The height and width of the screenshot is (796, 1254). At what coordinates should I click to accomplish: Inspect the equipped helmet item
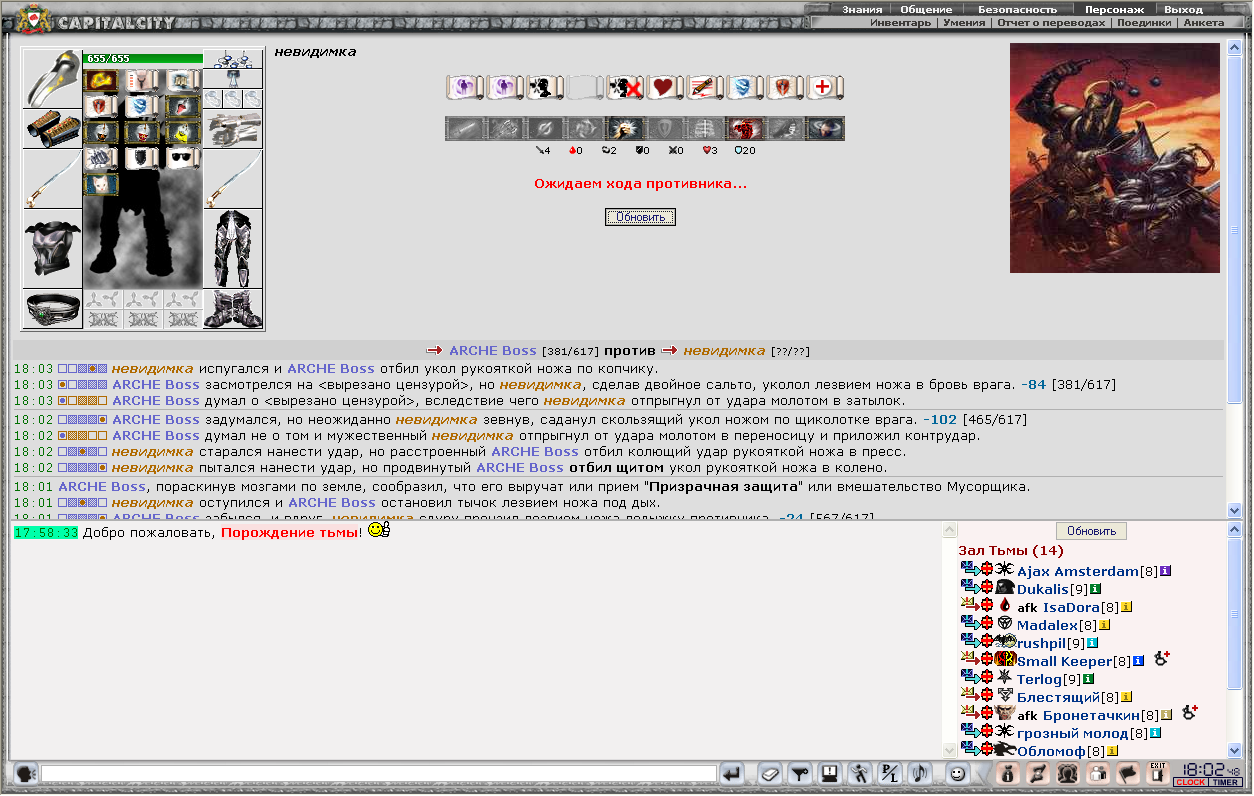tap(52, 78)
